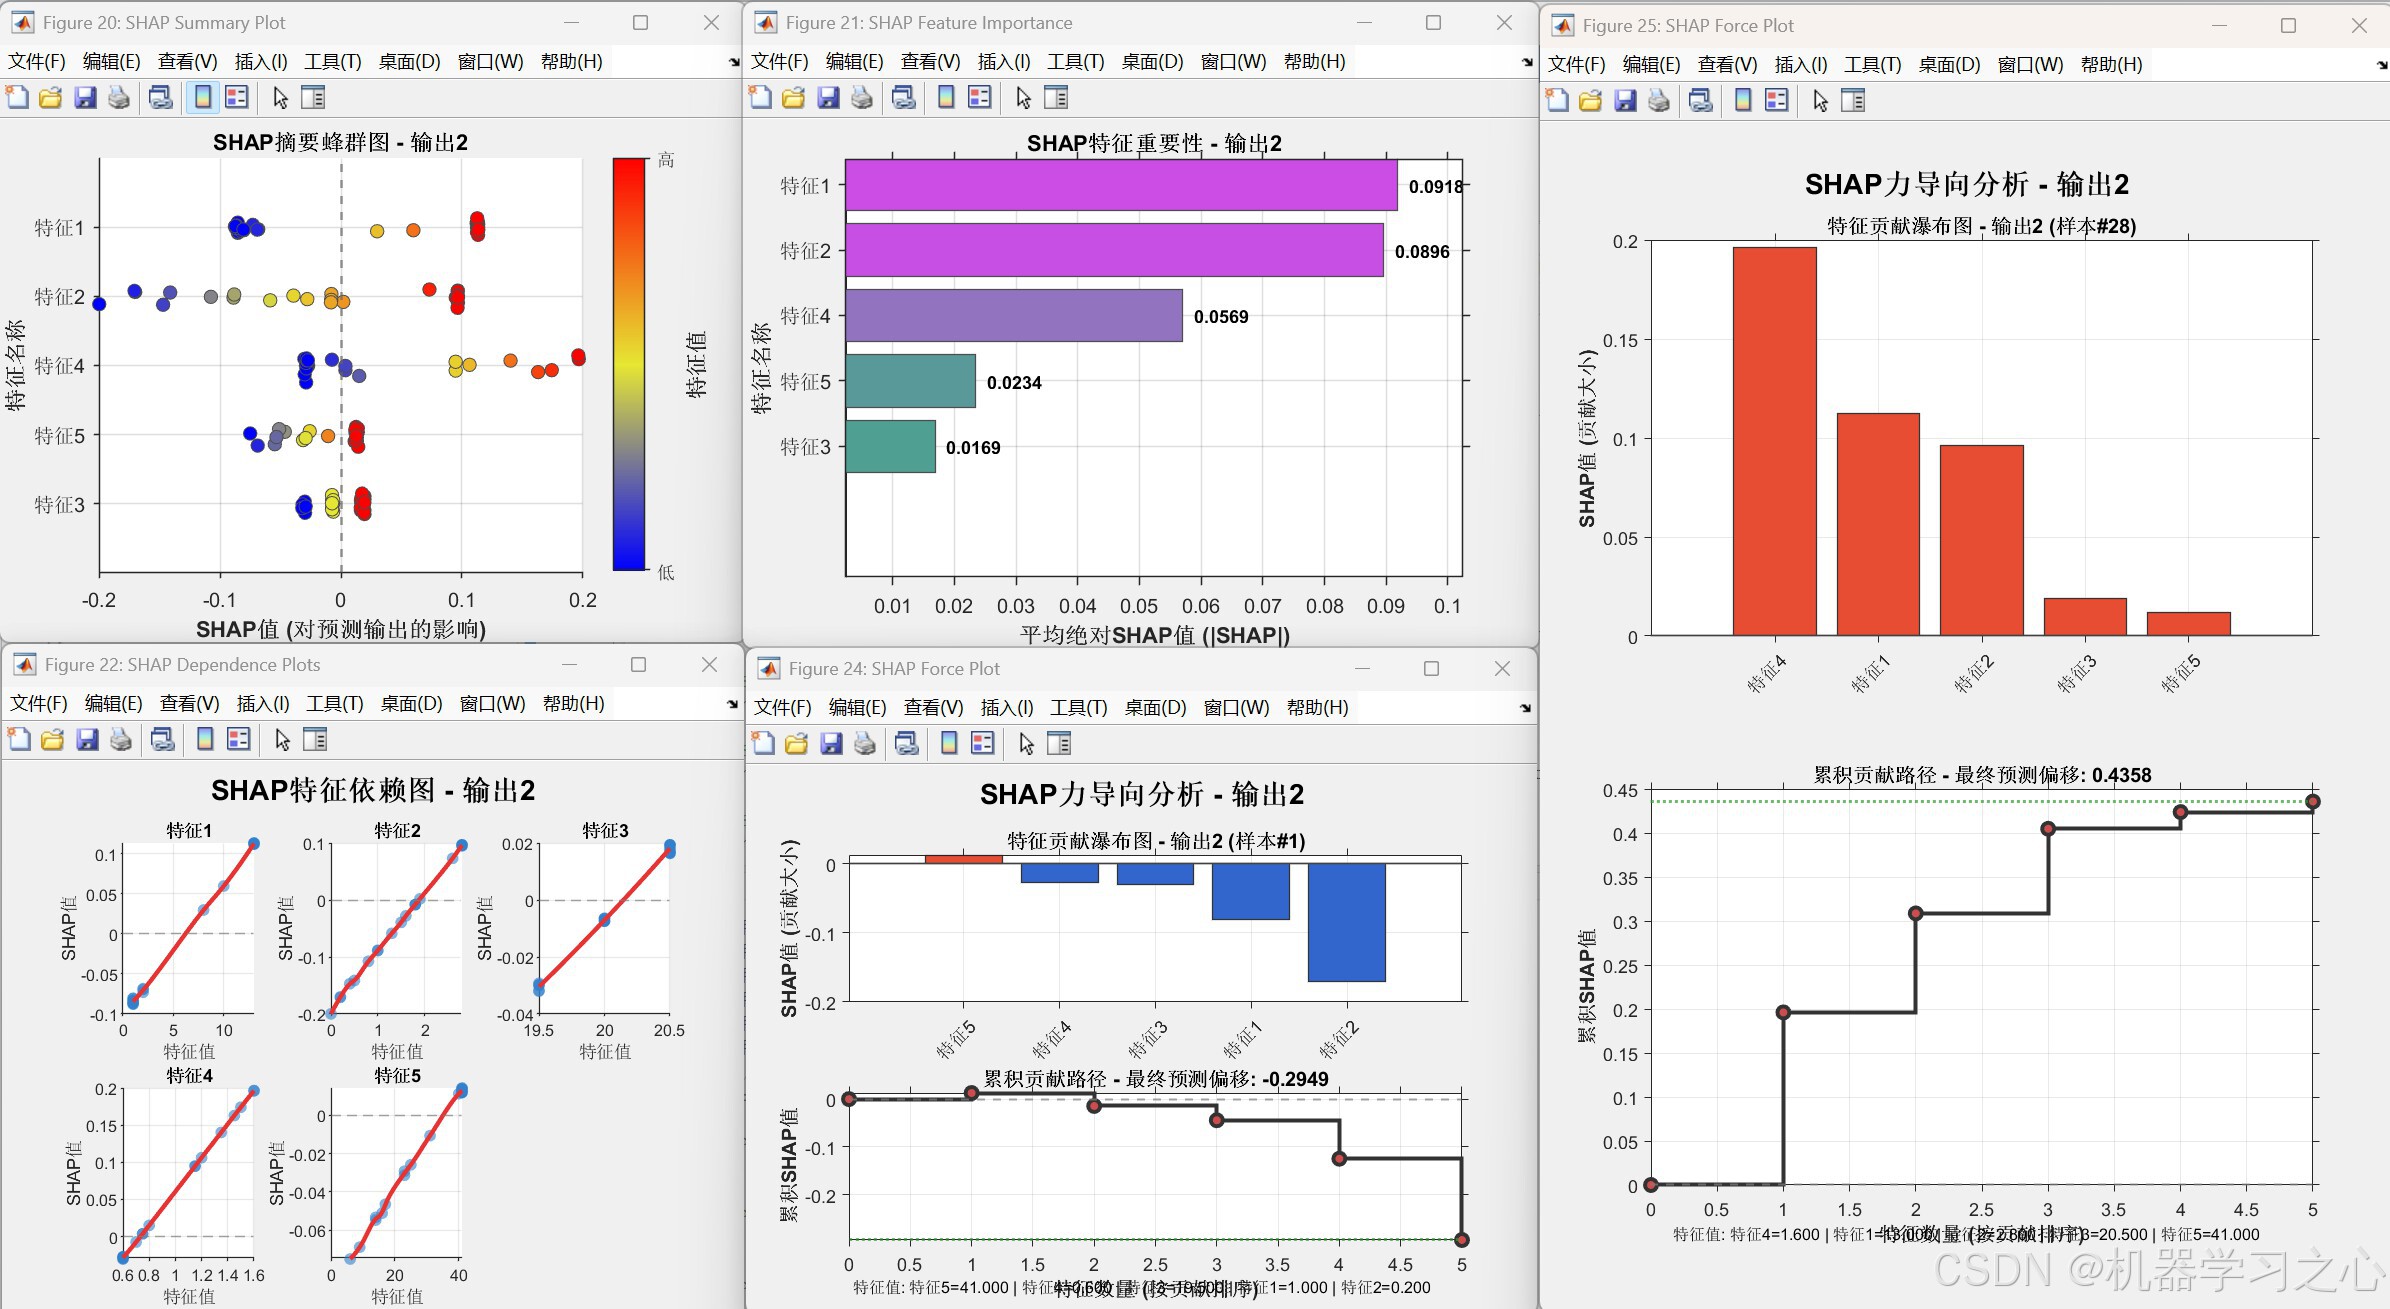This screenshot has width=2390, height=1309.
Task: Toggle Insert Legend in Figure 20 toolbar
Action: click(237, 97)
